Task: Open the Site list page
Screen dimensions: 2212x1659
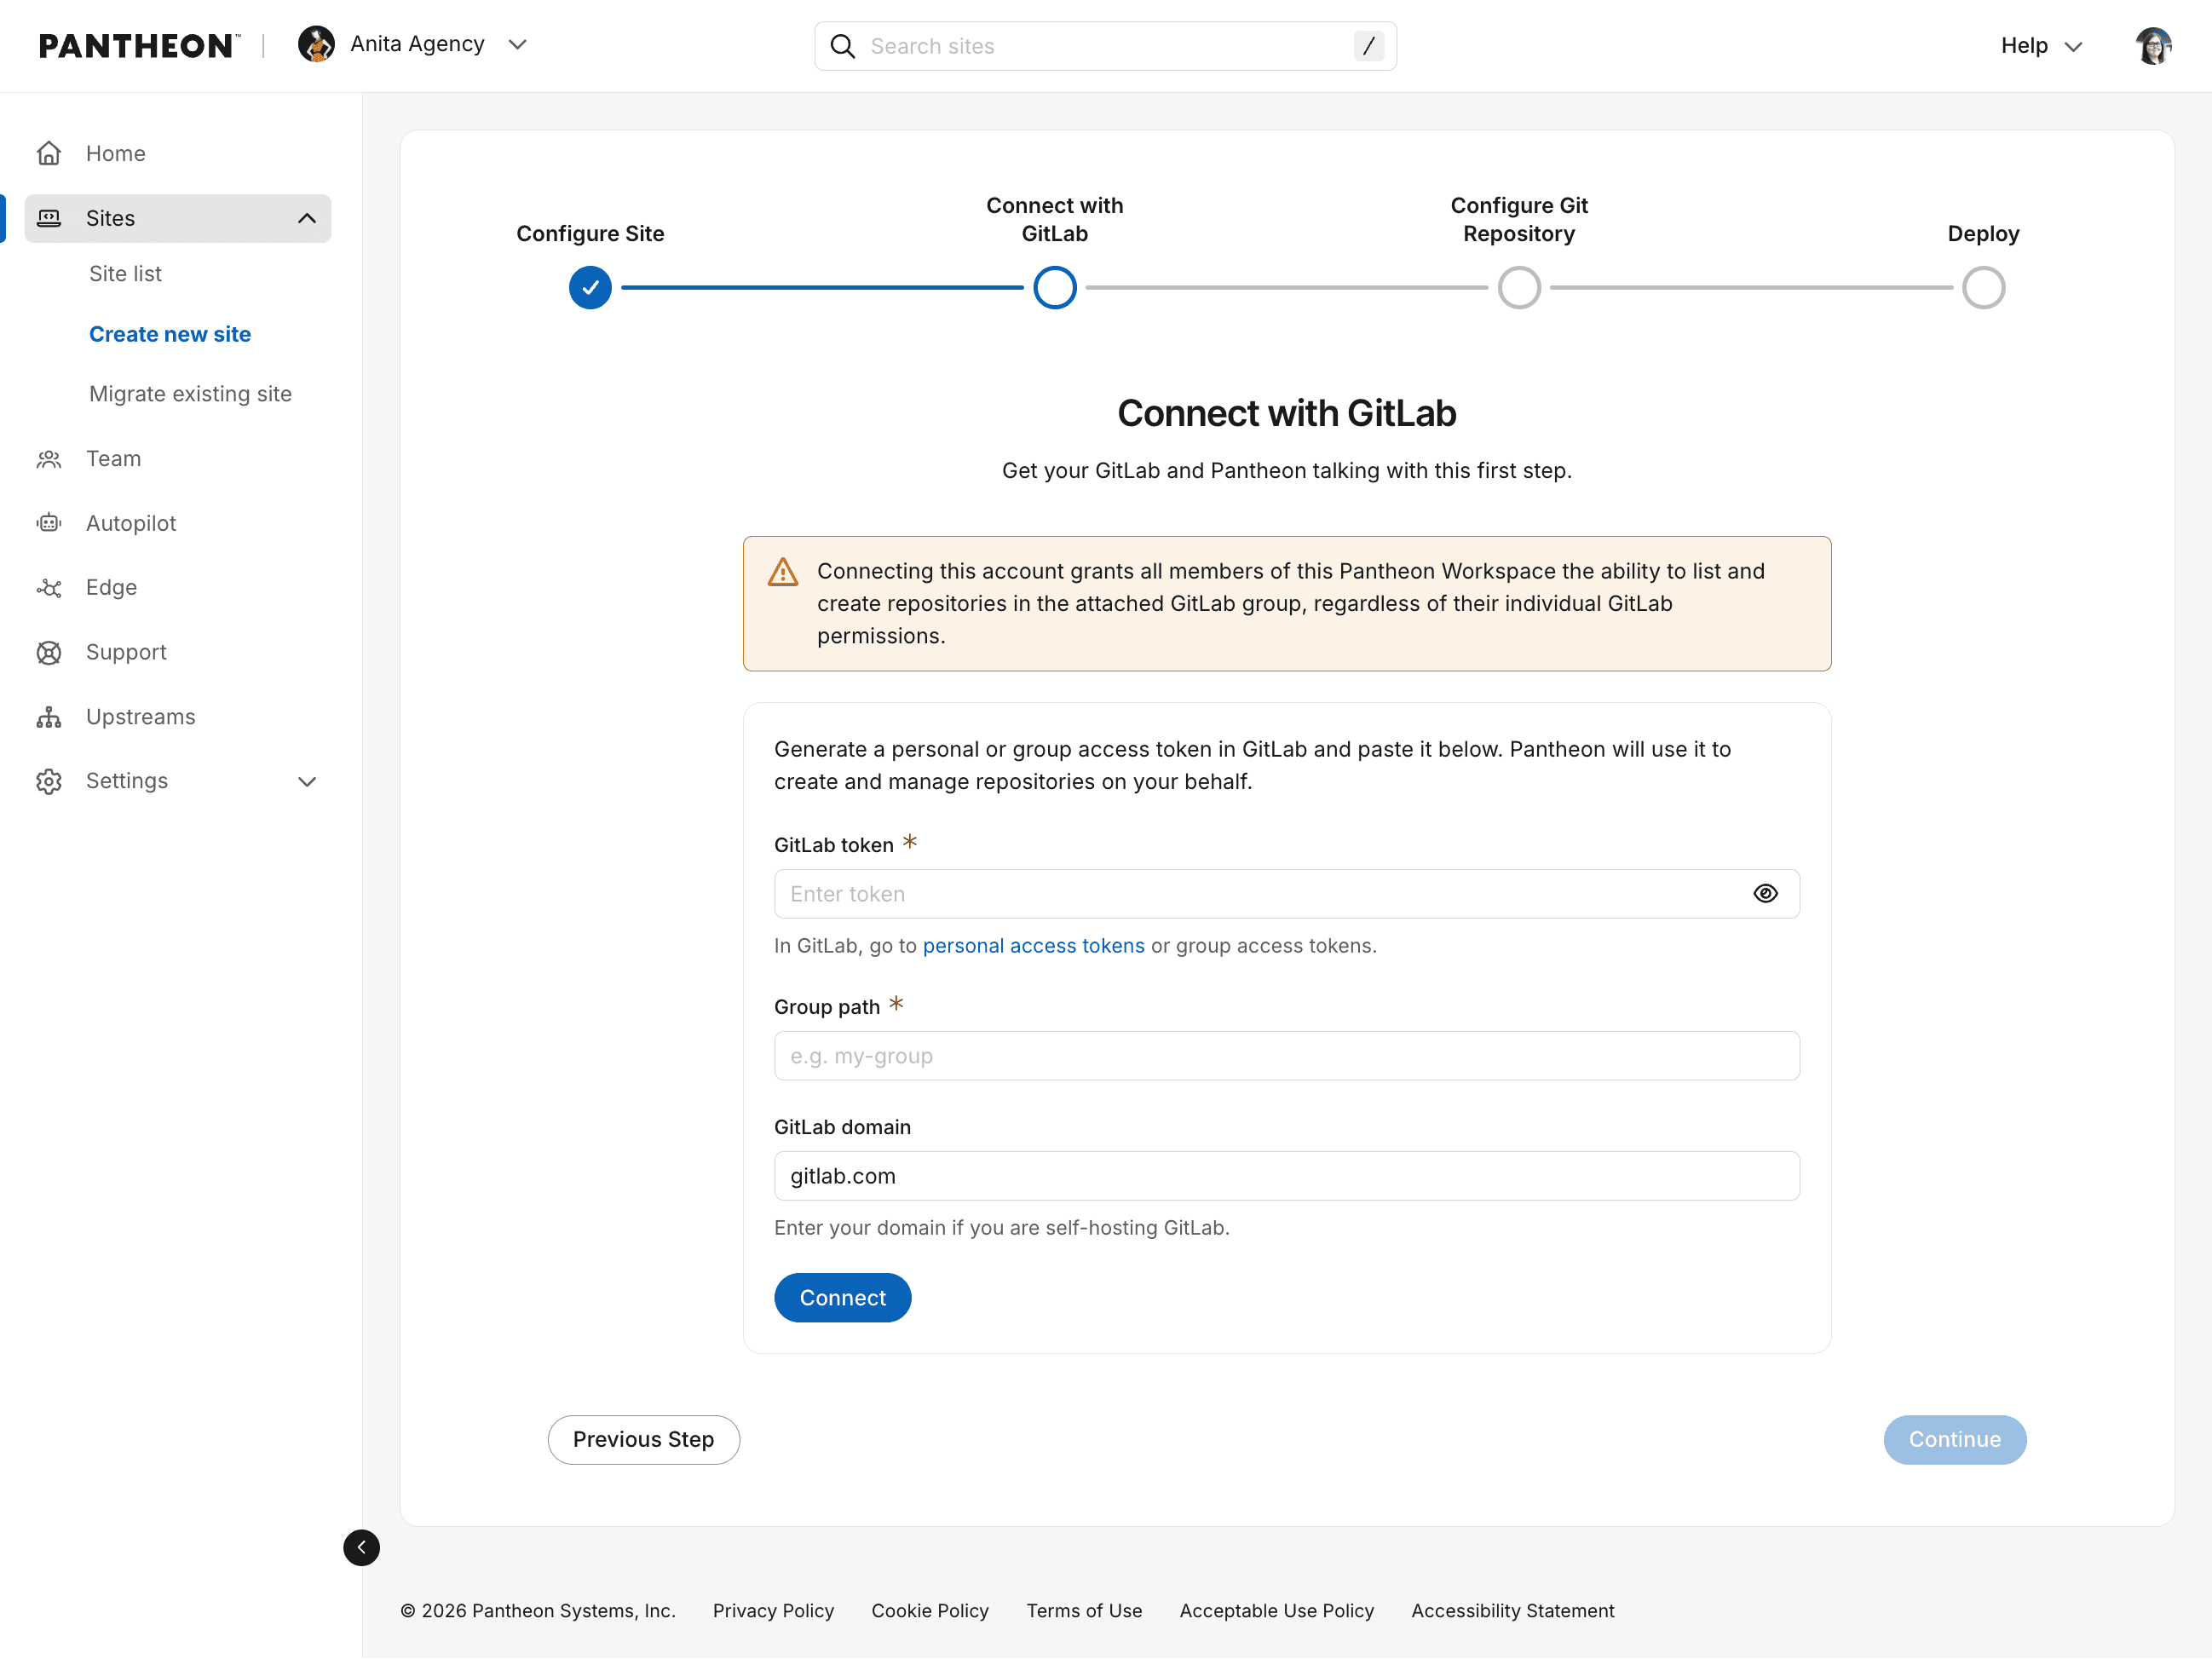Action: coord(125,274)
